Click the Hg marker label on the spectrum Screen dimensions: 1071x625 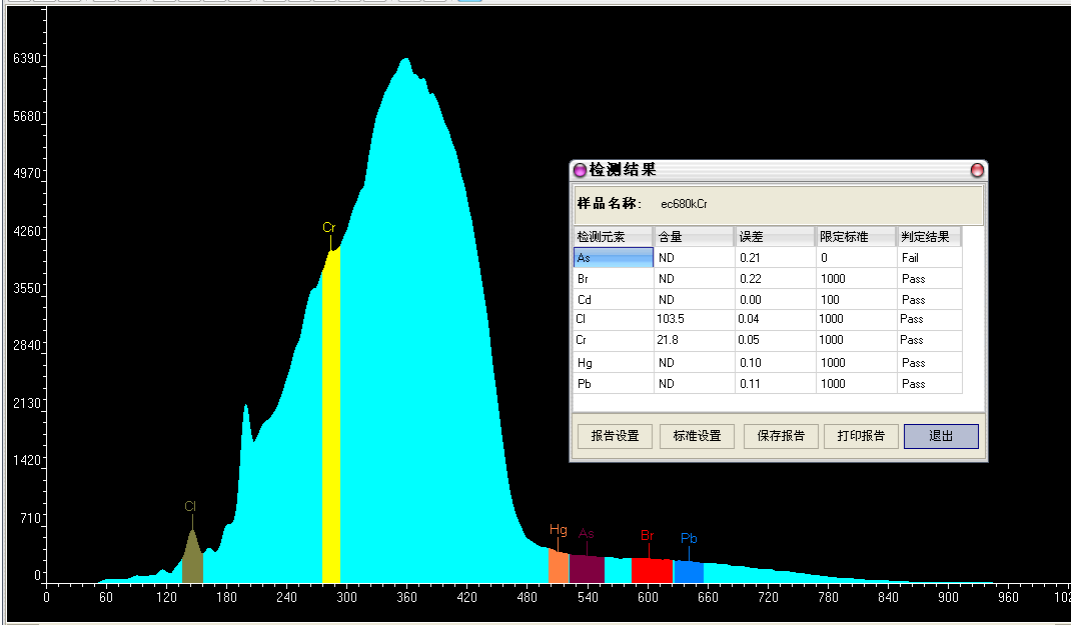(x=558, y=529)
